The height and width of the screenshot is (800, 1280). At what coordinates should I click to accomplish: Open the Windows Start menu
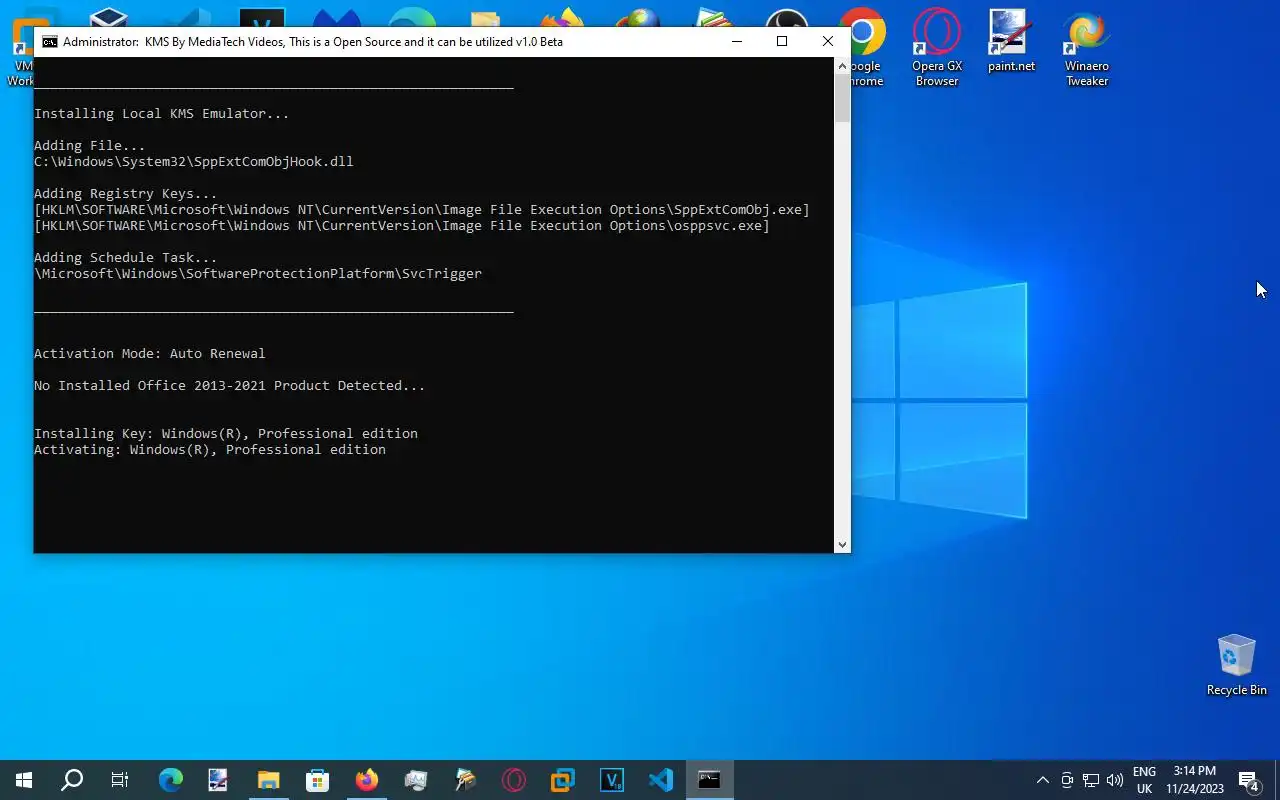[x=24, y=780]
